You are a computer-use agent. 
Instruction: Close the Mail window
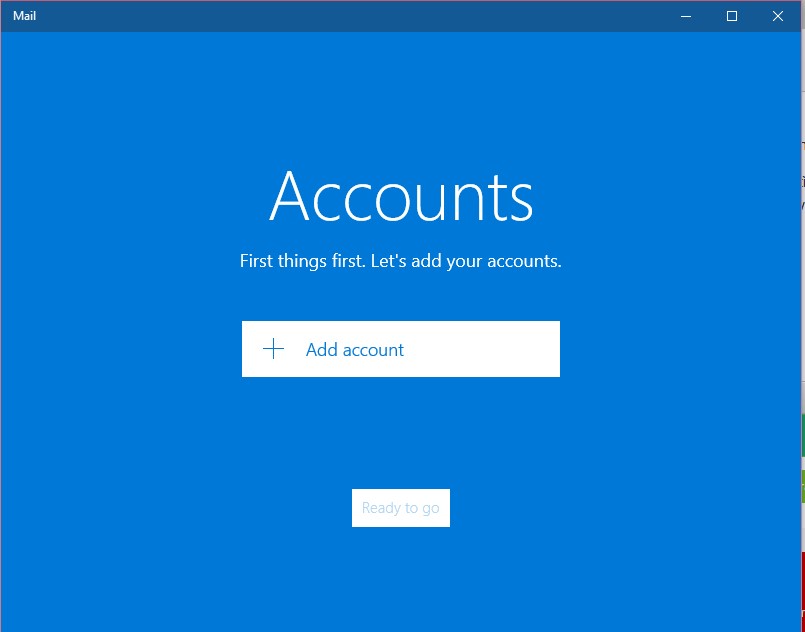778,16
